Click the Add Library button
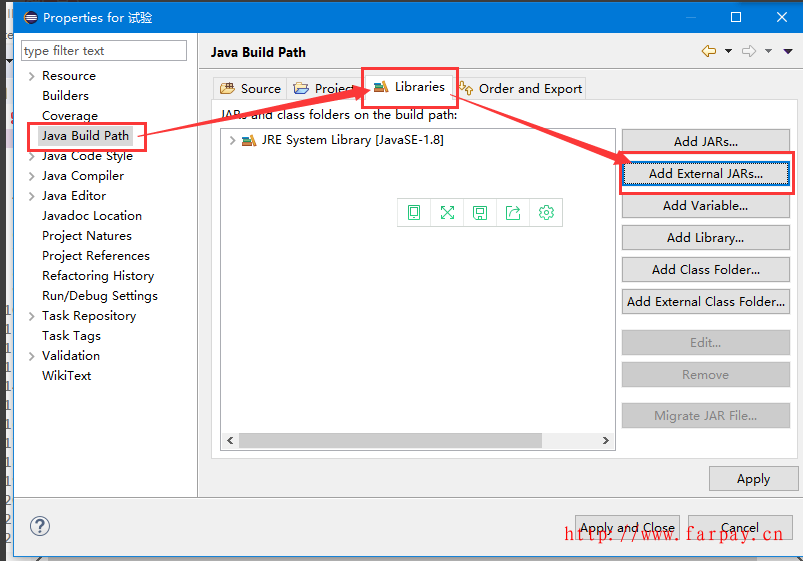 pos(705,237)
